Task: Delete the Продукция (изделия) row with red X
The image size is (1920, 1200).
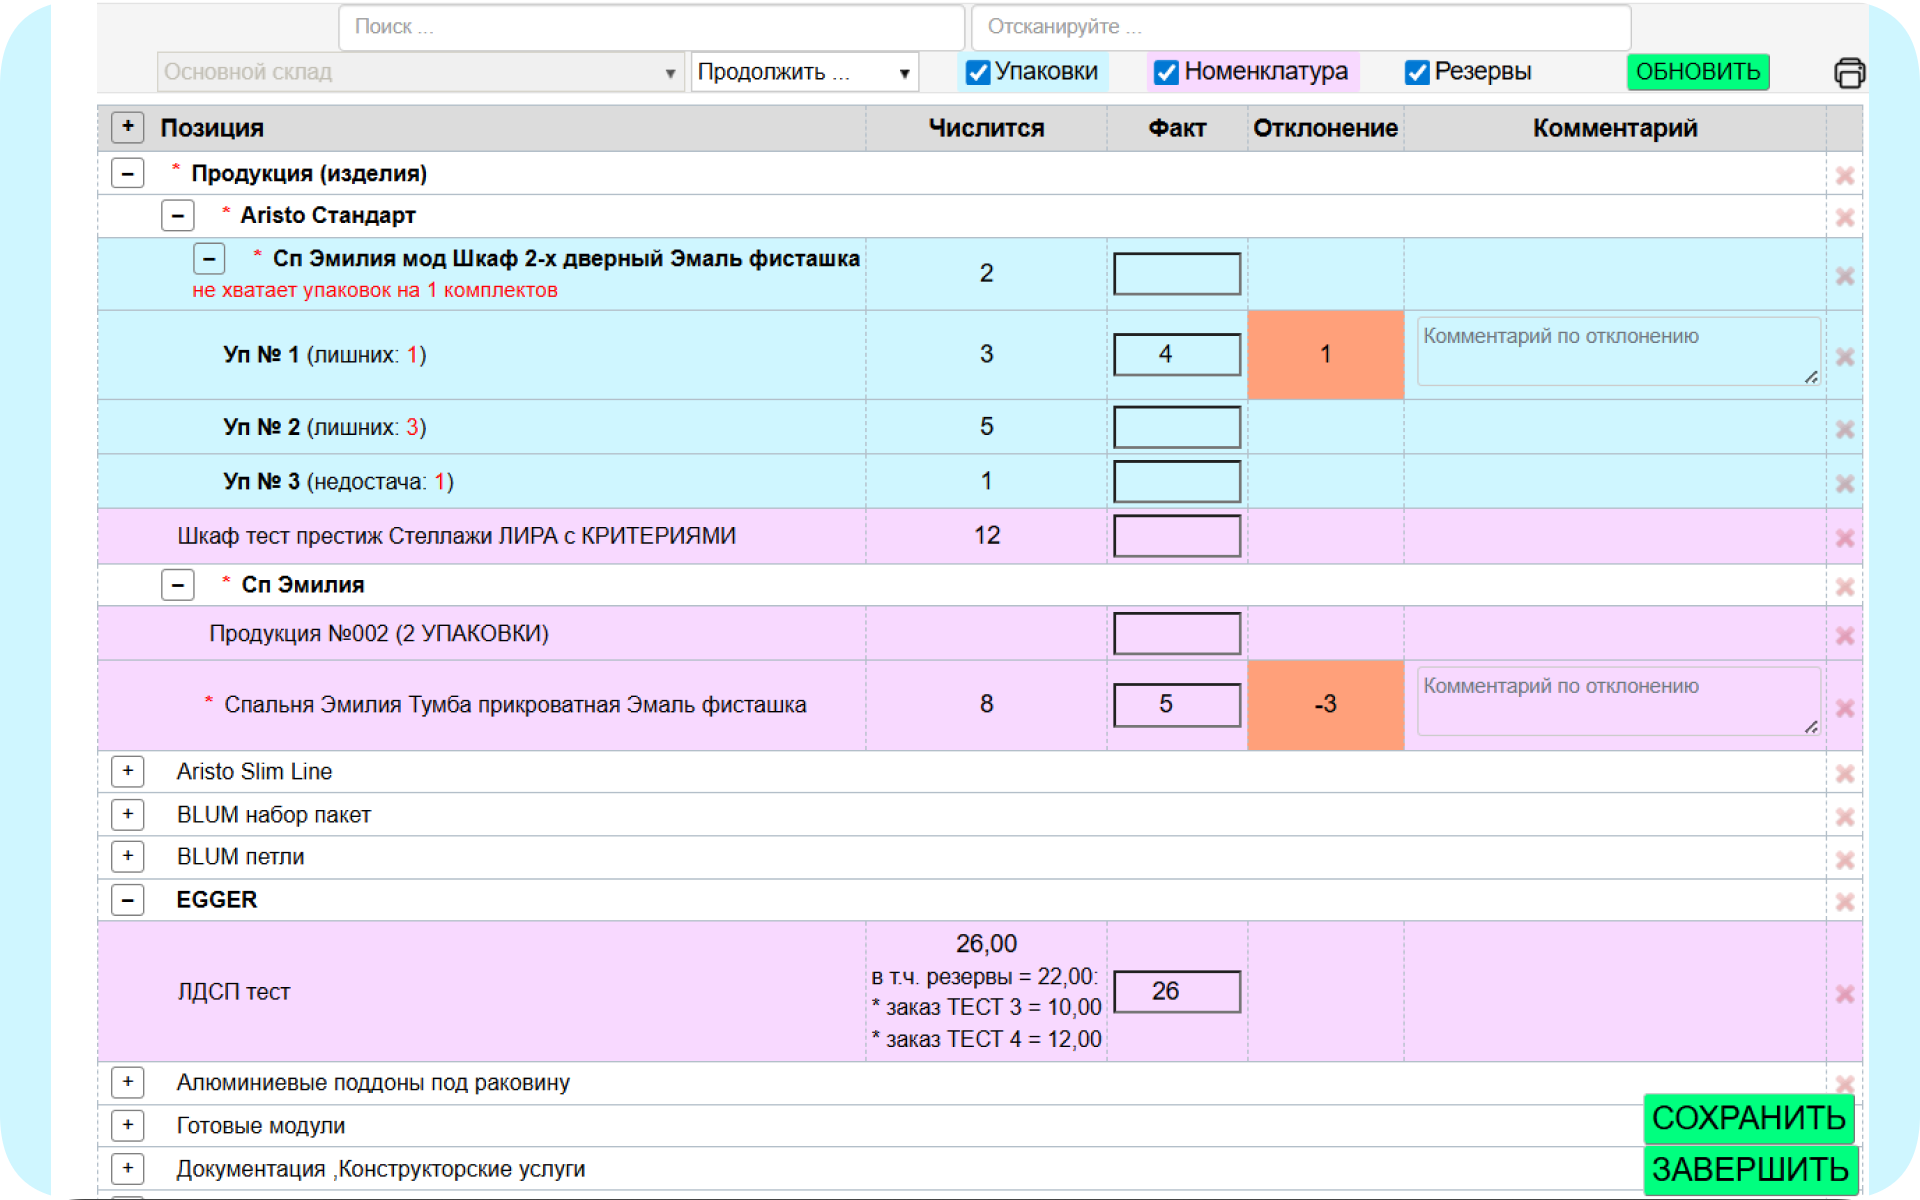Action: [x=1845, y=176]
